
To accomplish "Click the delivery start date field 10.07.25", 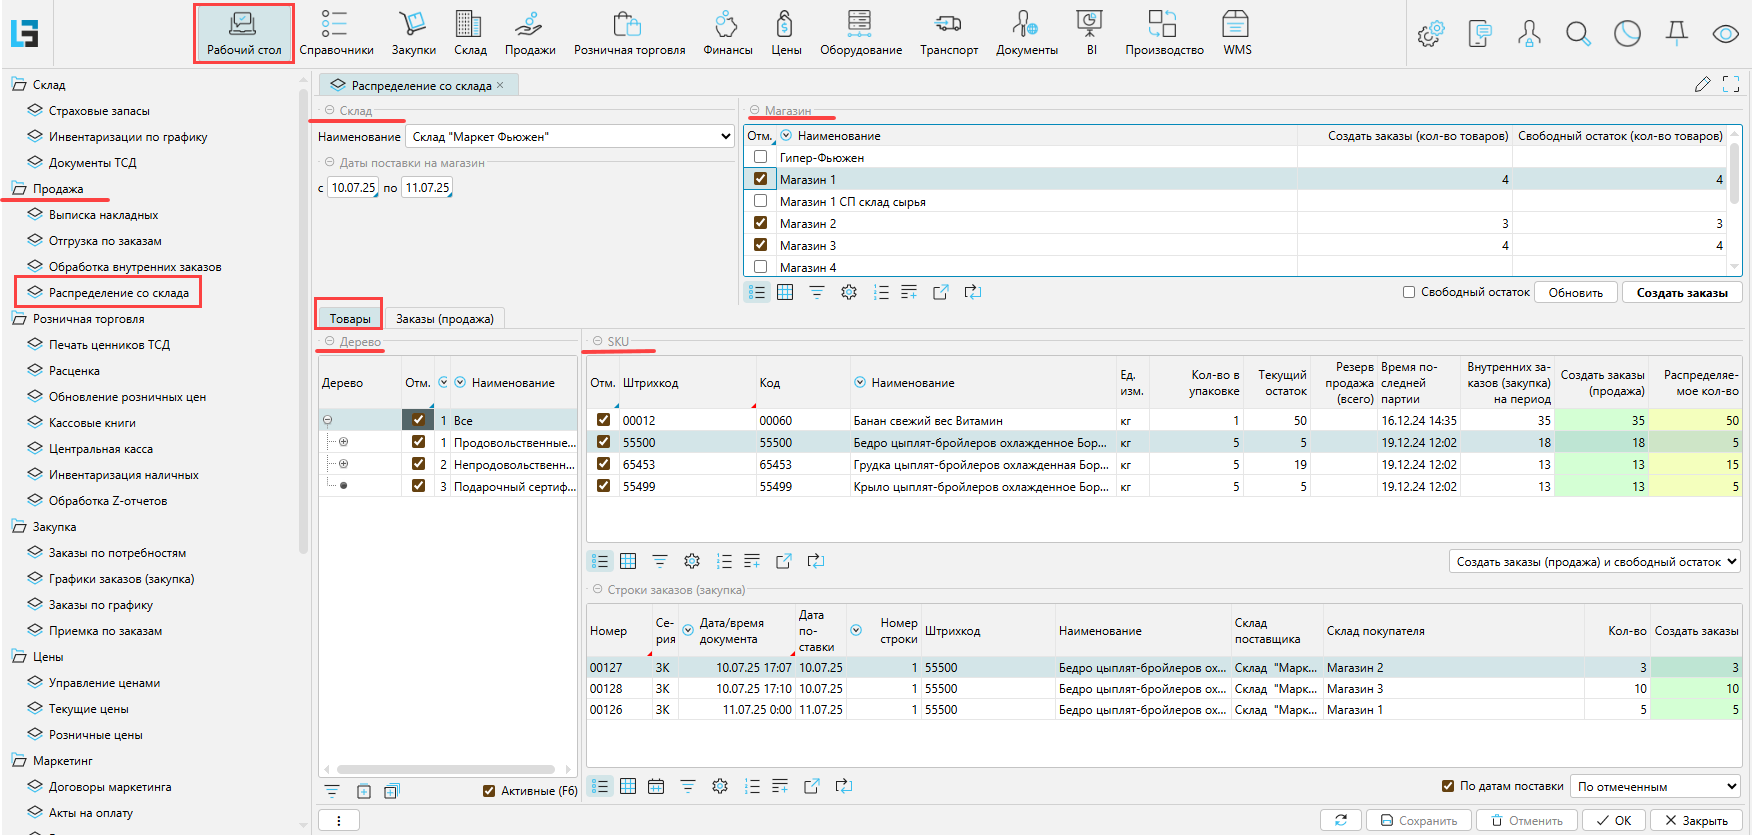I will (353, 188).
